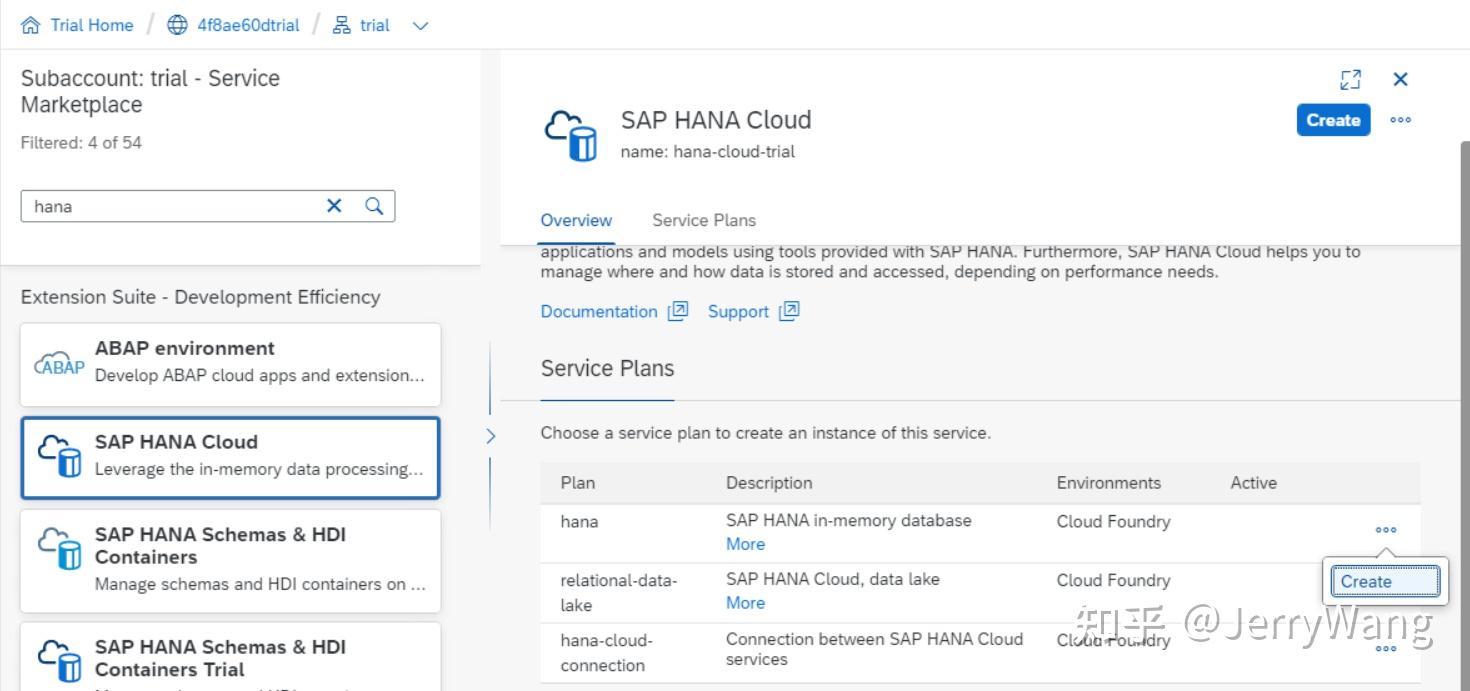
Task: Select the Overview tab
Action: tap(576, 220)
